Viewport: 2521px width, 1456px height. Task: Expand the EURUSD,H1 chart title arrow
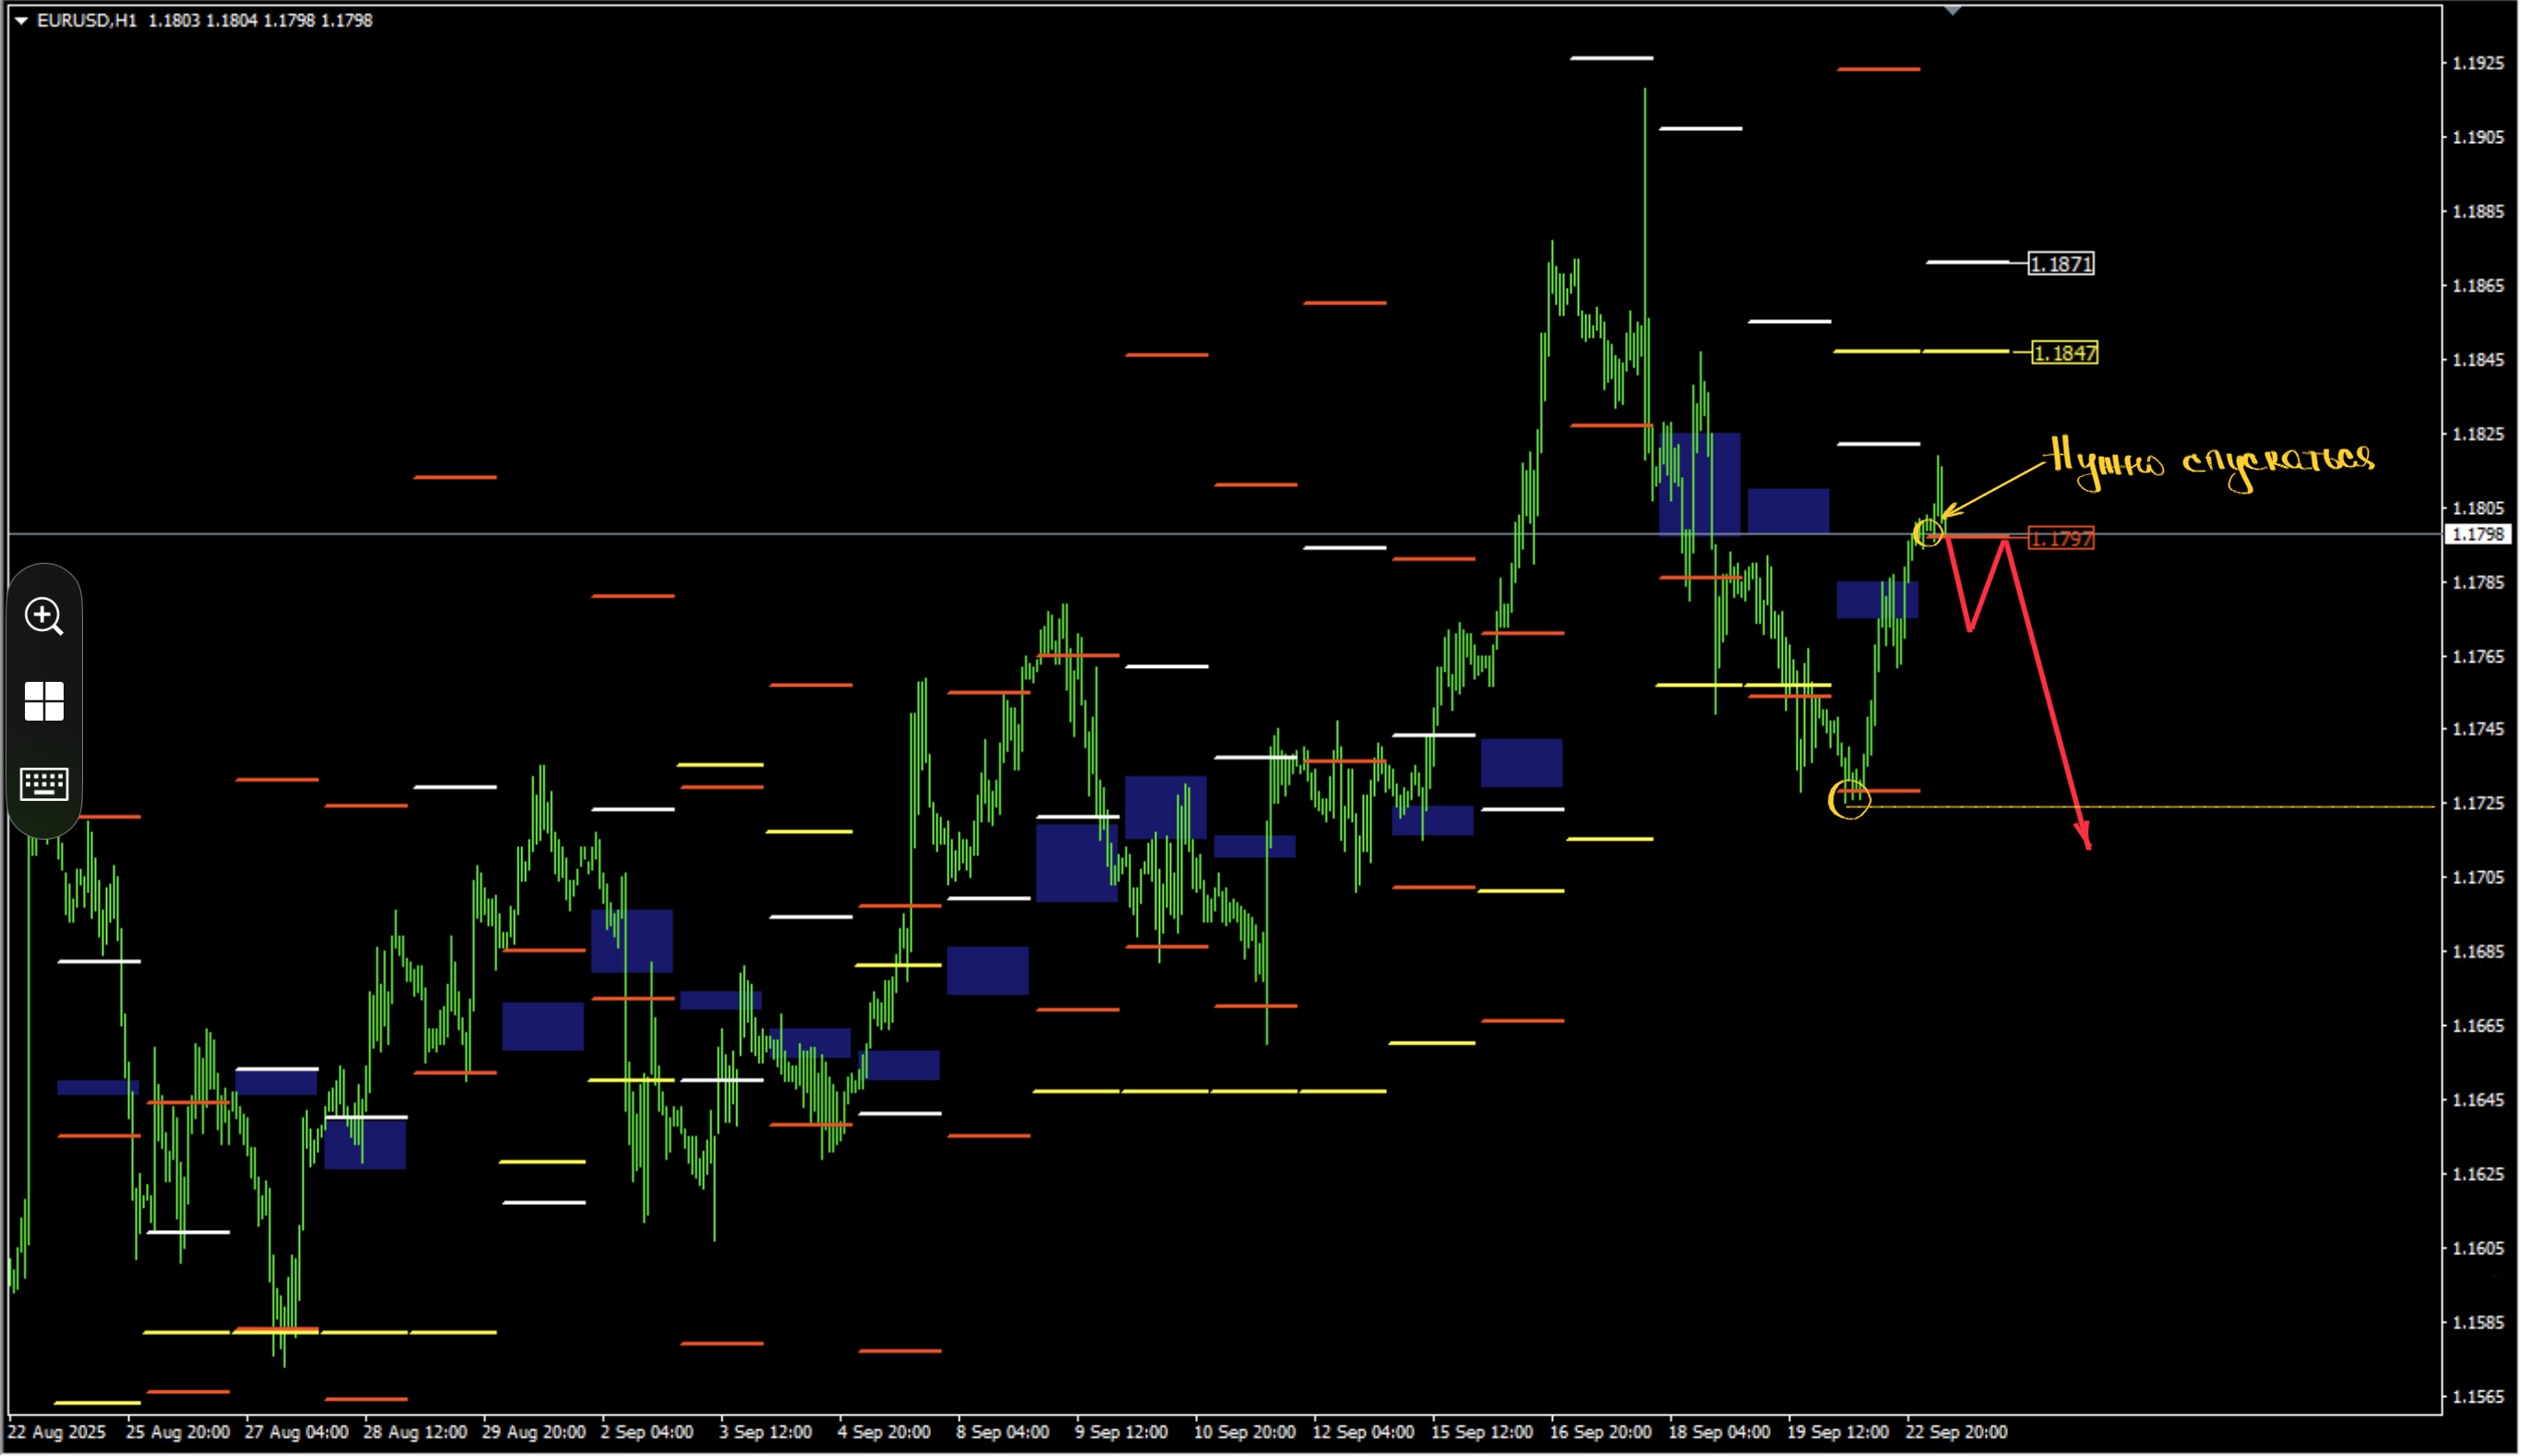(20, 20)
